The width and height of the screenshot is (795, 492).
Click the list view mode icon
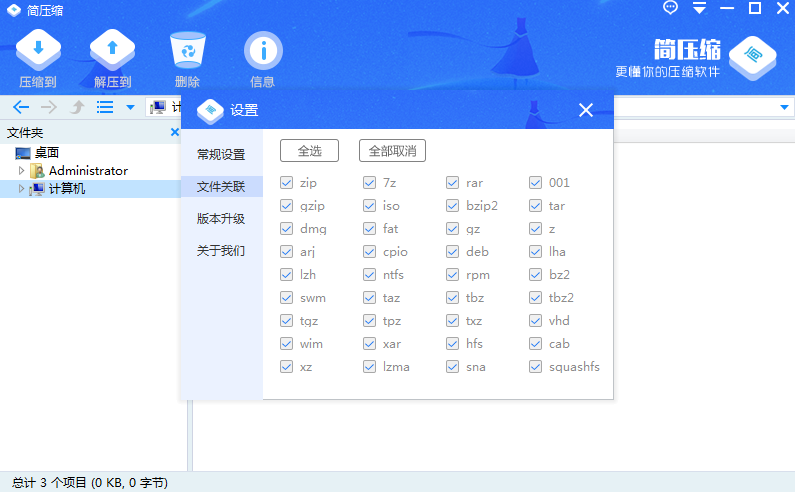pyautogui.click(x=105, y=107)
